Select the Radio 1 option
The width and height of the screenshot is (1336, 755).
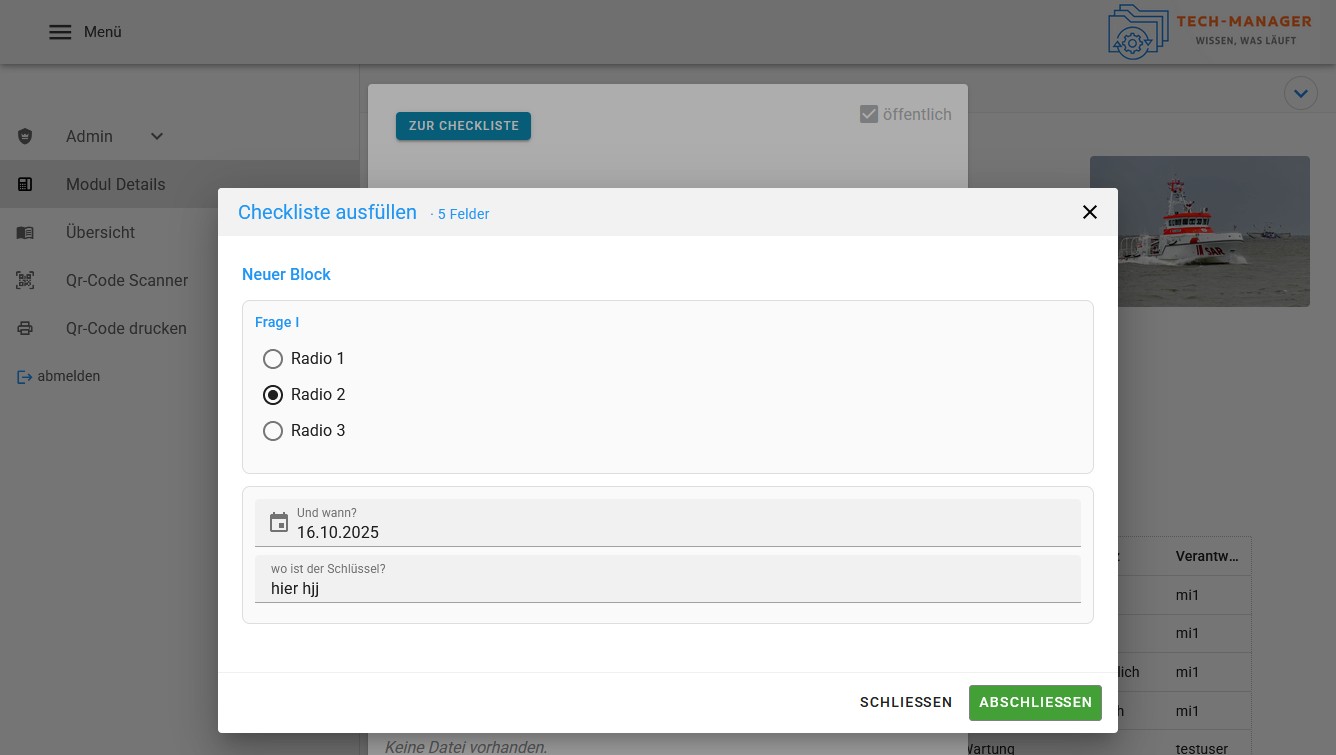pyautogui.click(x=273, y=358)
